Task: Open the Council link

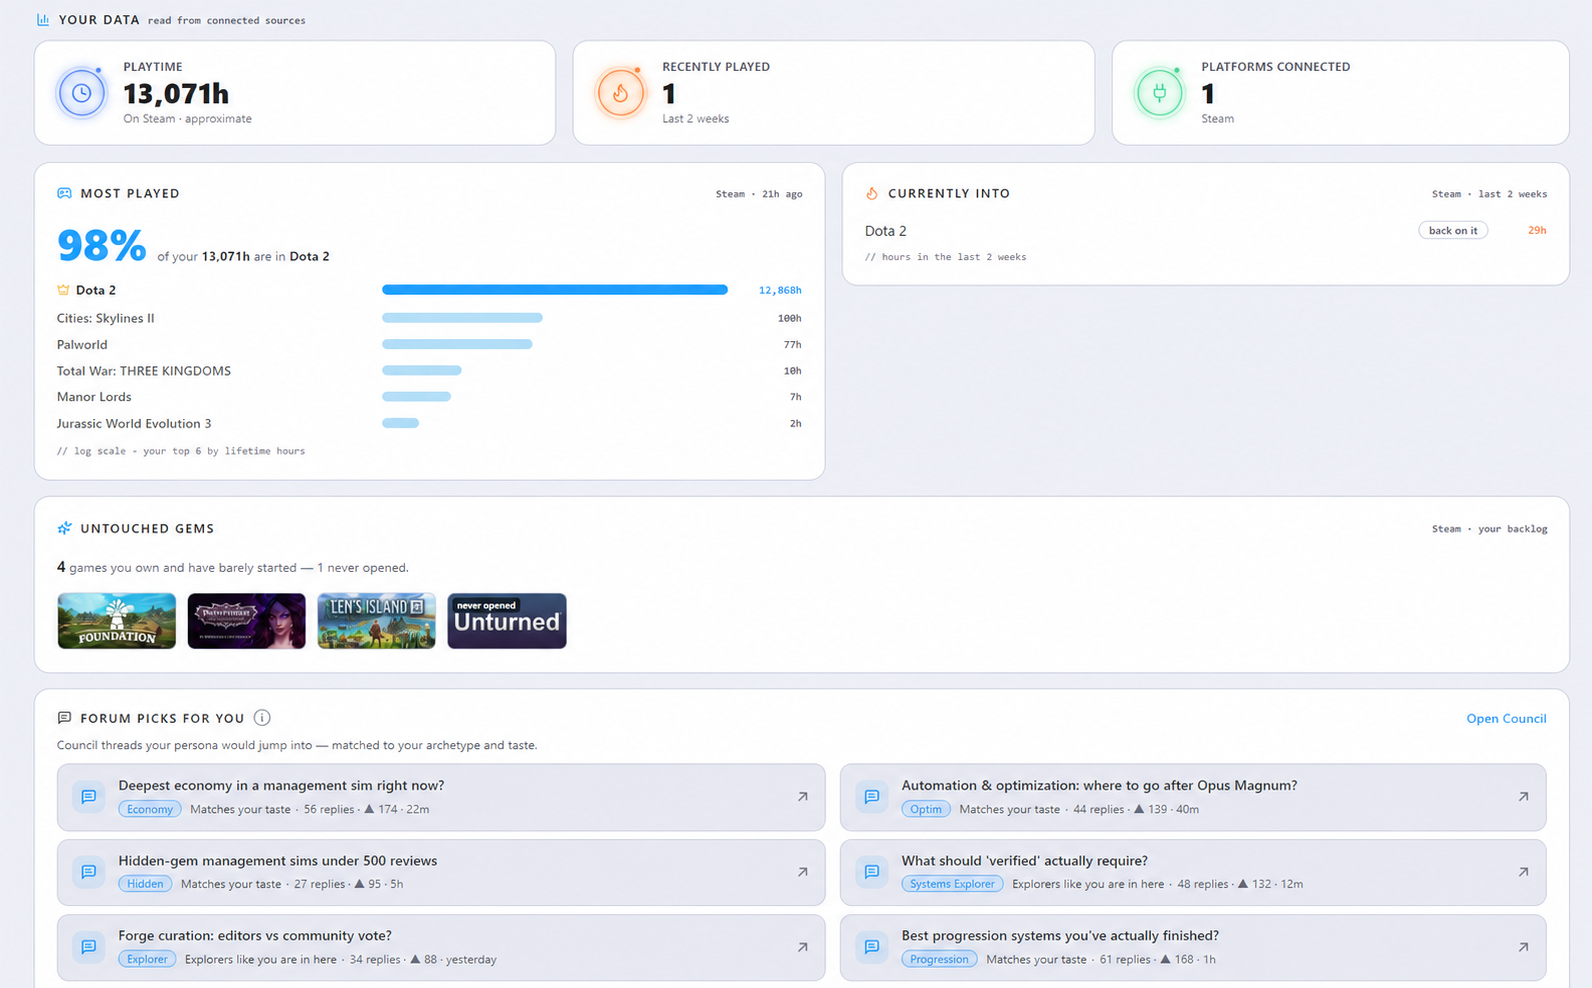Action: 1506,718
